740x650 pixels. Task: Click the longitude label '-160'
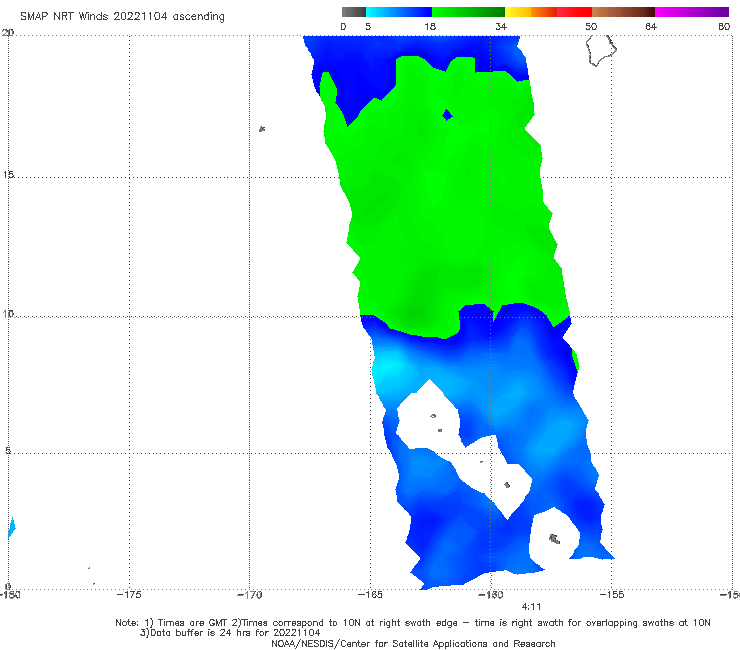coord(490,595)
